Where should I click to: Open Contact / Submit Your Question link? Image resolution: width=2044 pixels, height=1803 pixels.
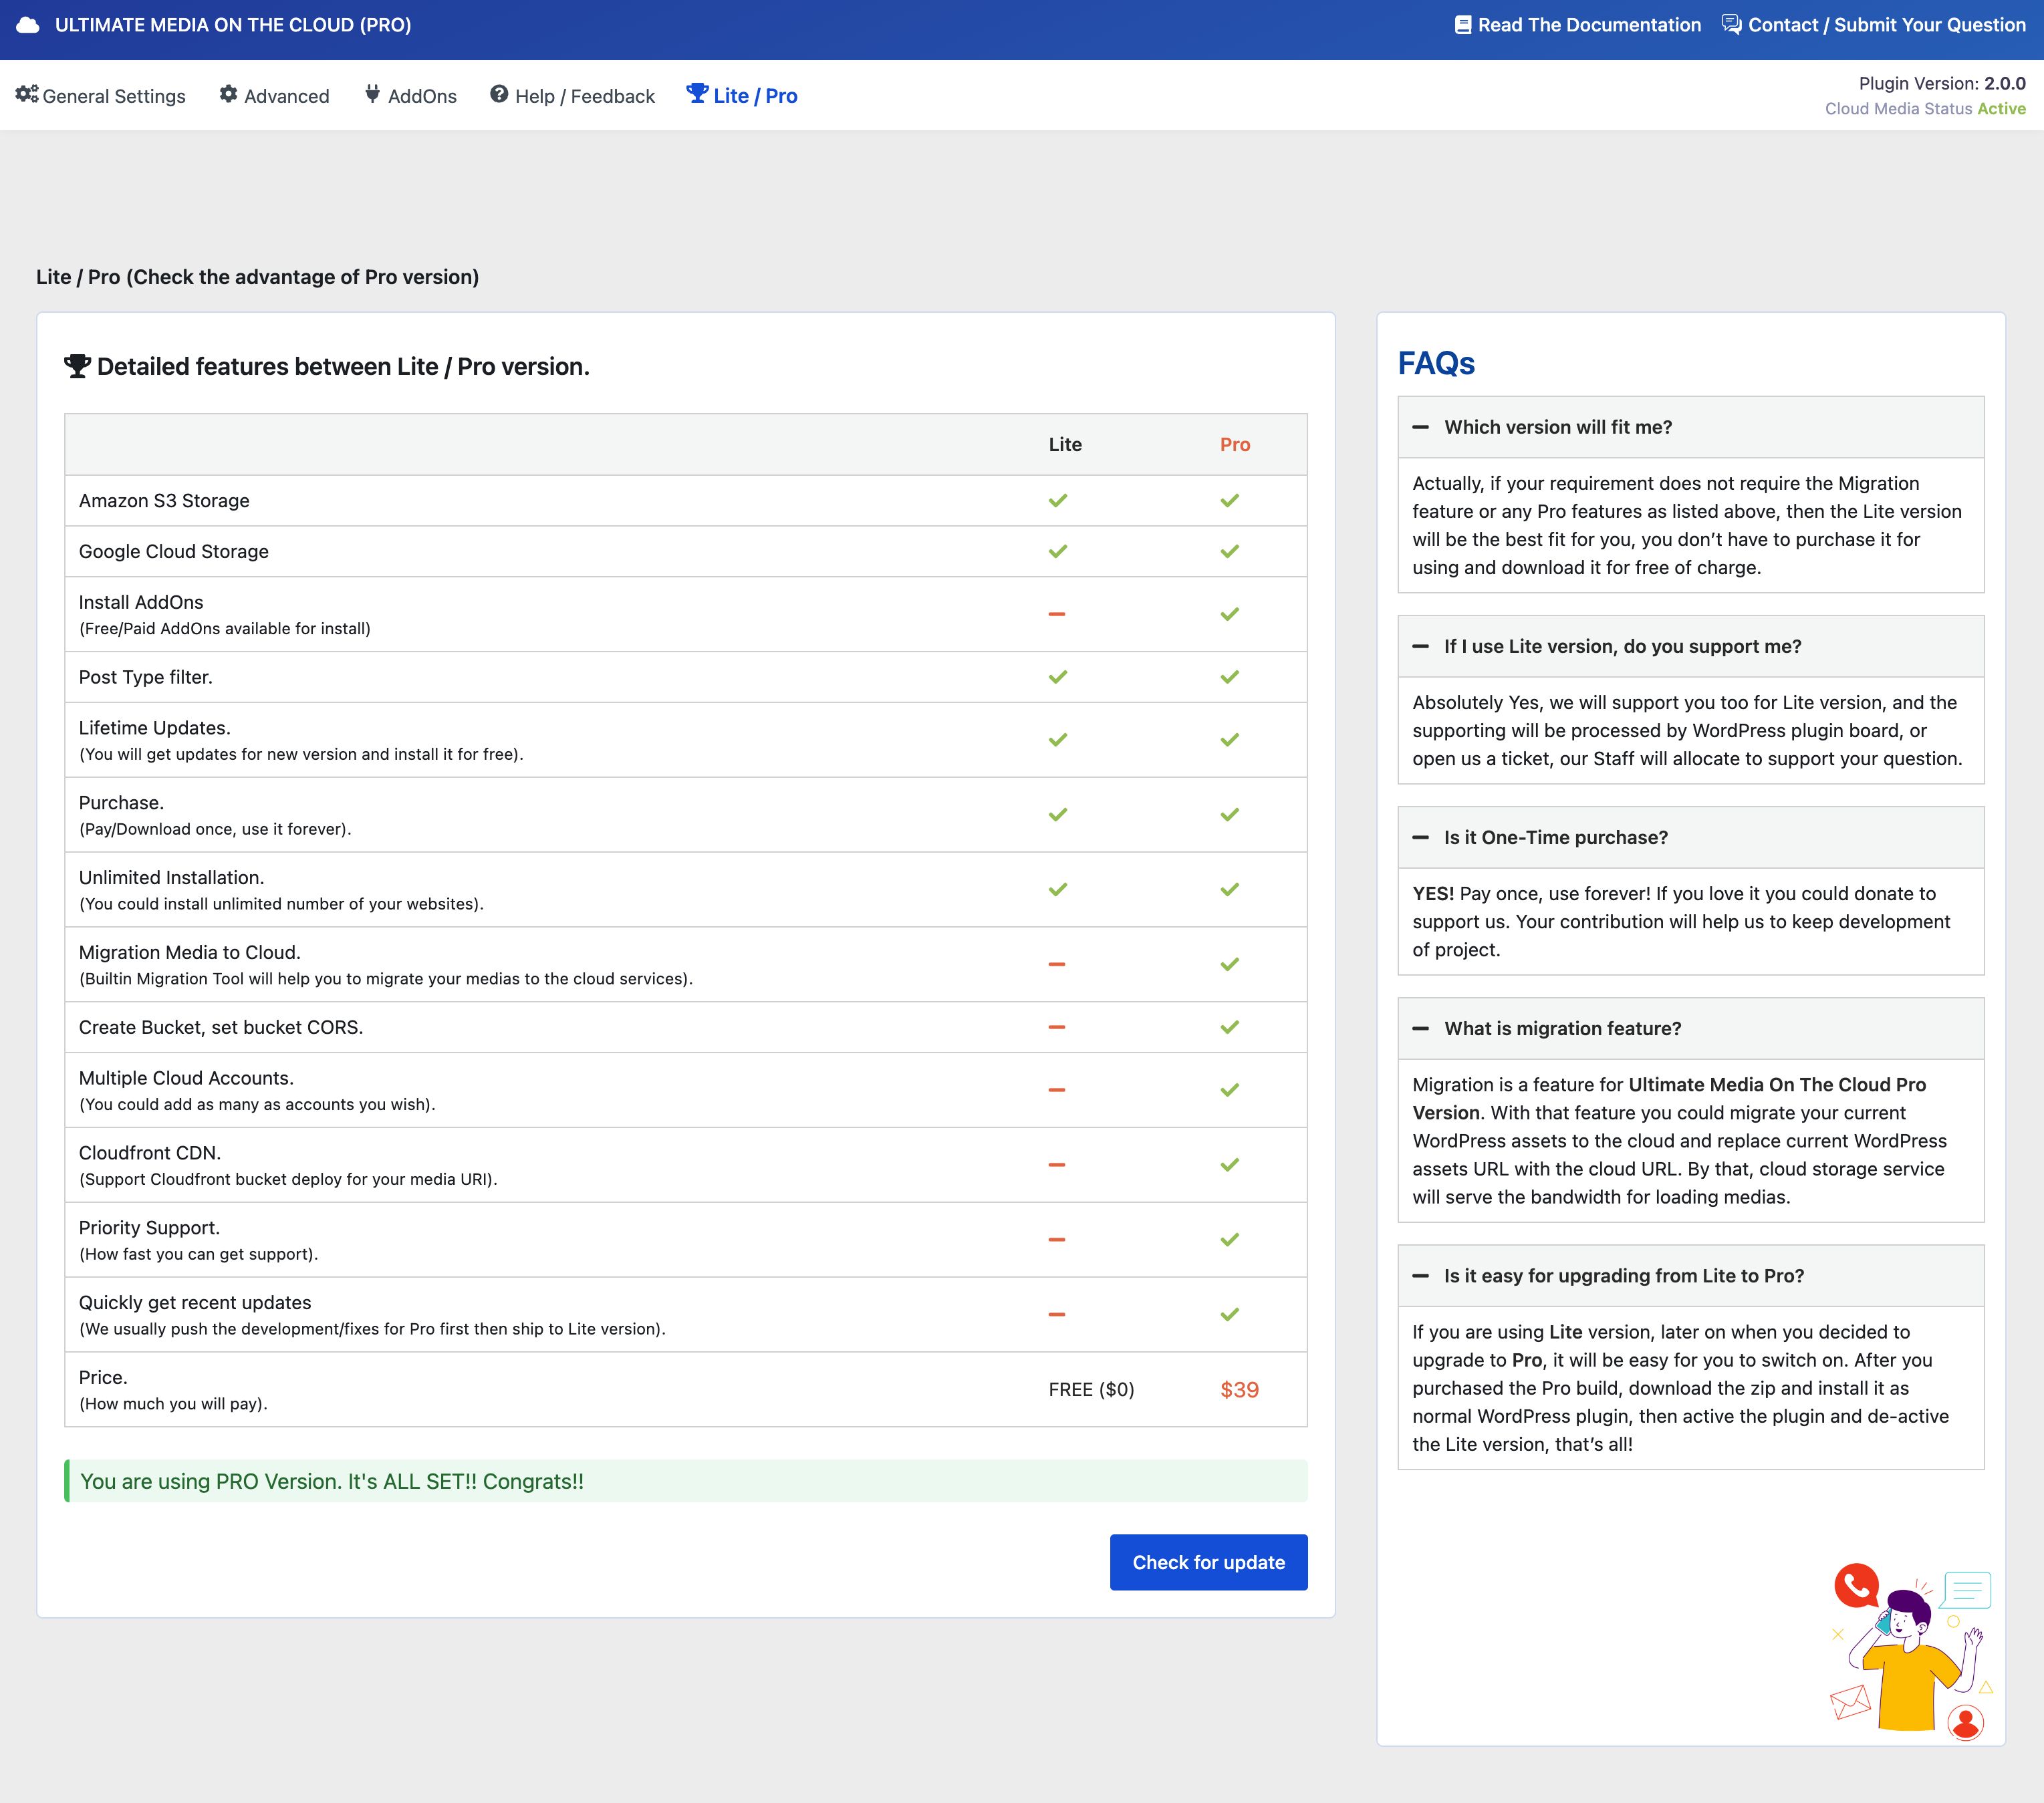pos(1874,25)
